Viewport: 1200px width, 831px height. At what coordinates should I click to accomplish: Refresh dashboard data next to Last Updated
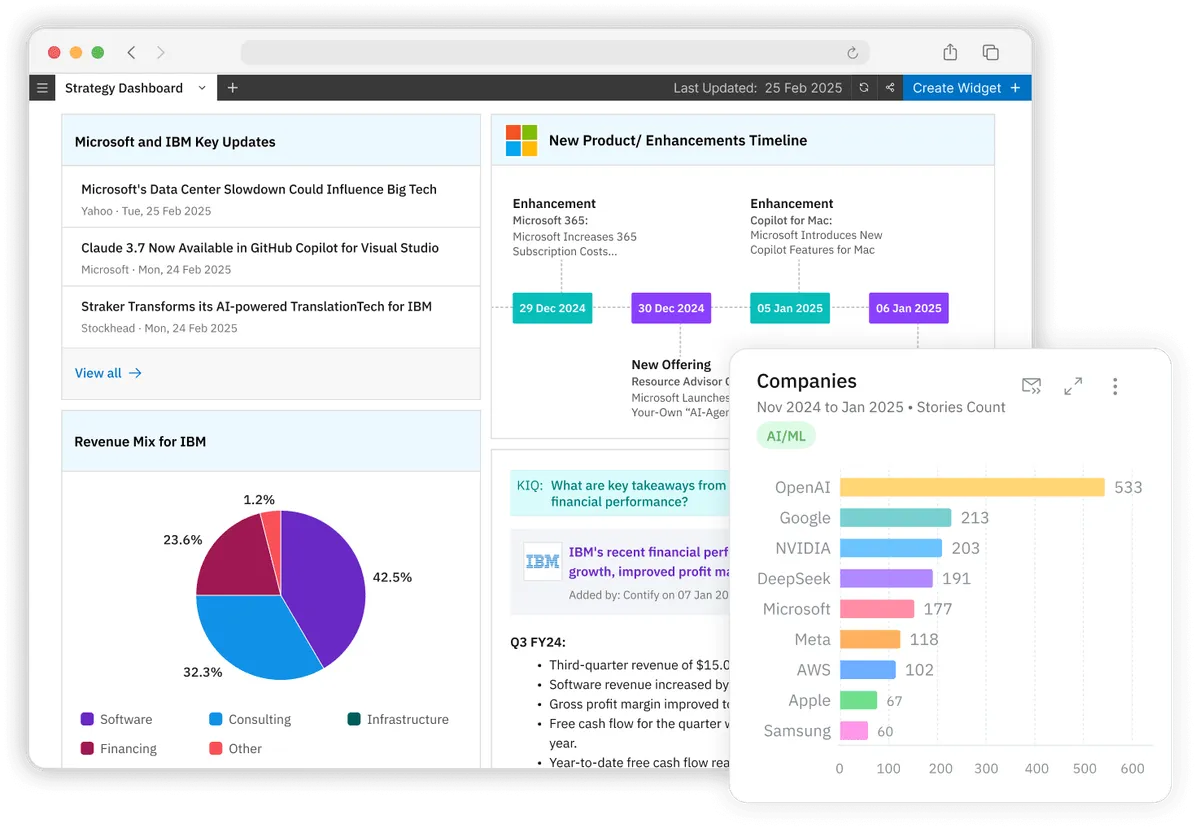pos(864,88)
